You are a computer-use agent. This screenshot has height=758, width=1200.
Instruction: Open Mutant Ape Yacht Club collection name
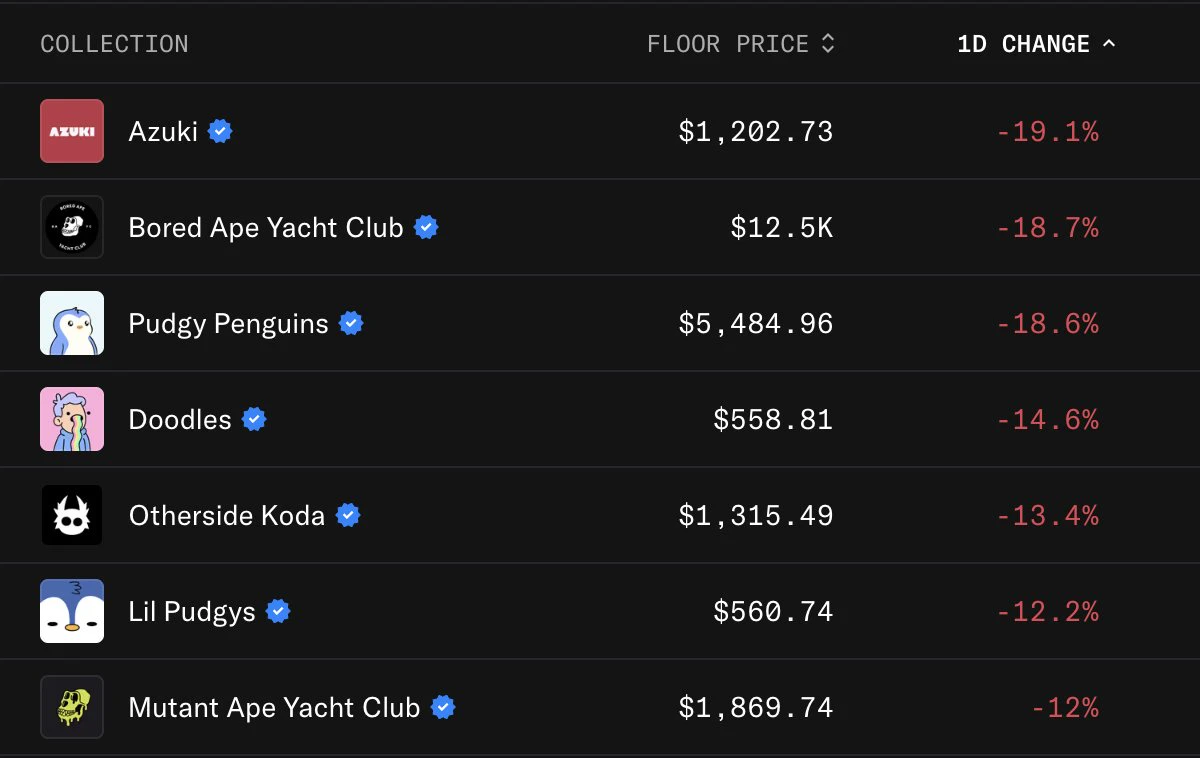[x=274, y=708]
